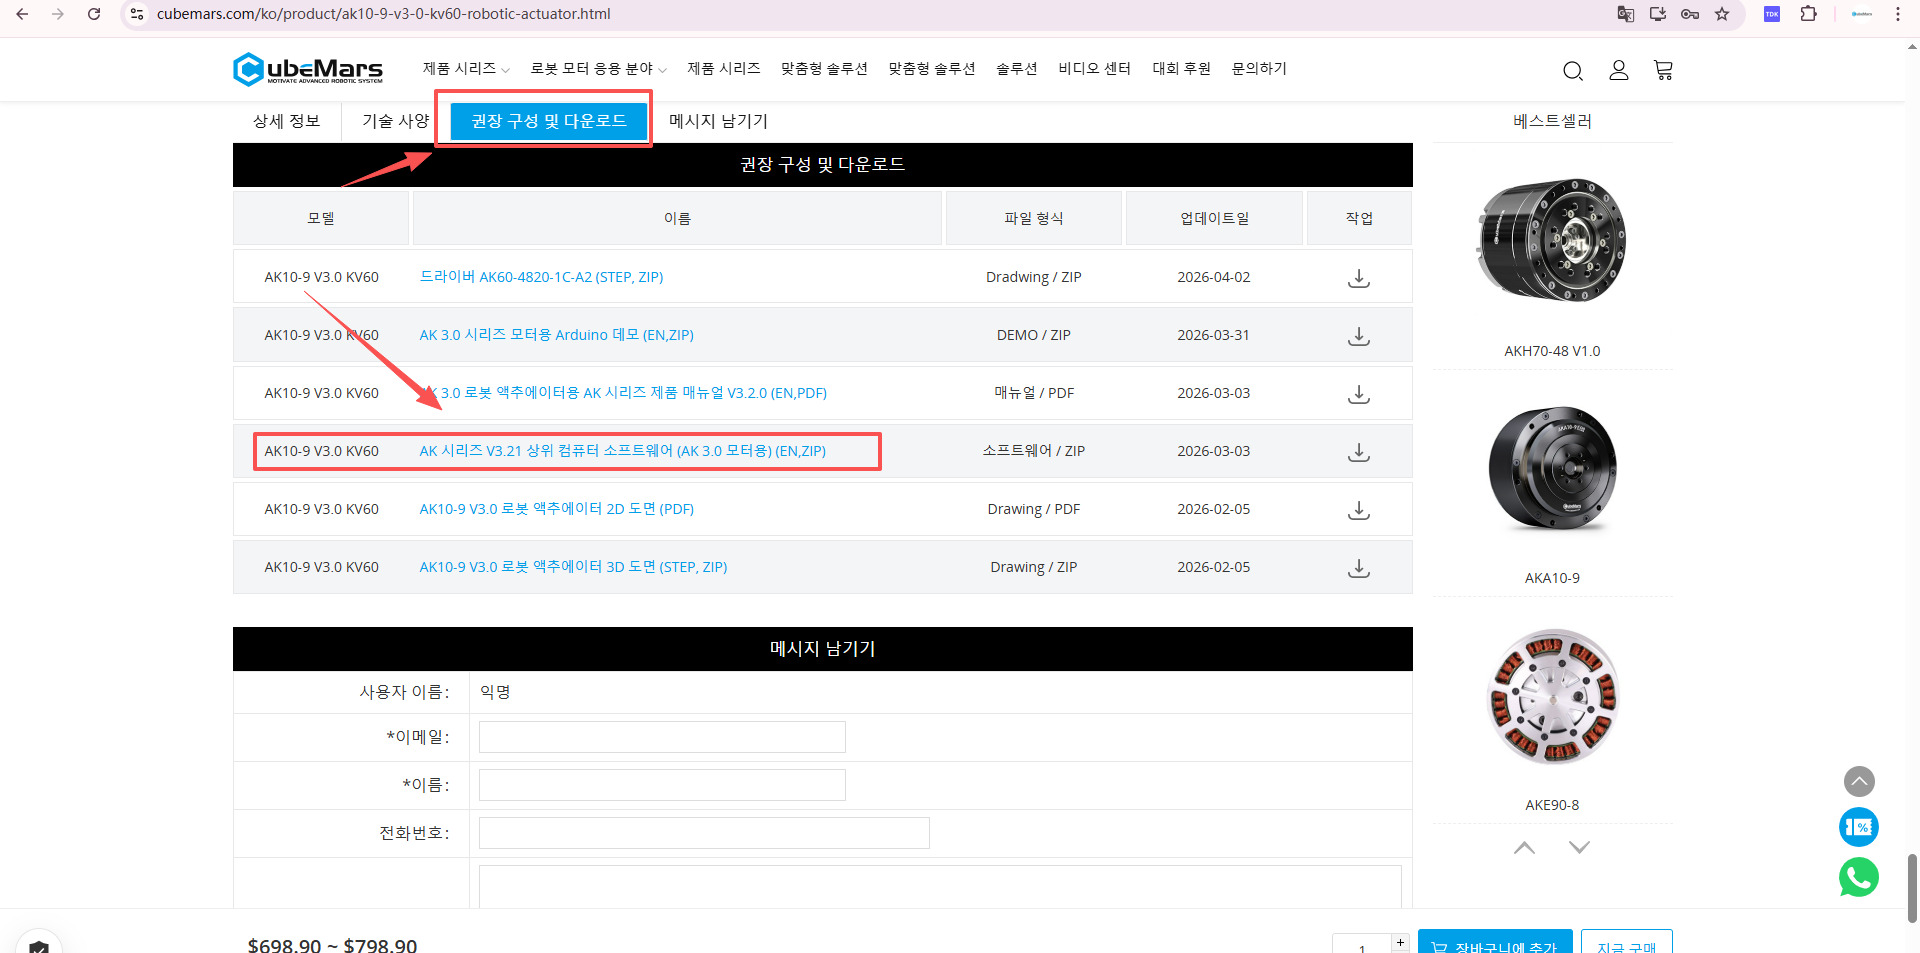Switch to the 기술 사양 tab

click(x=395, y=121)
